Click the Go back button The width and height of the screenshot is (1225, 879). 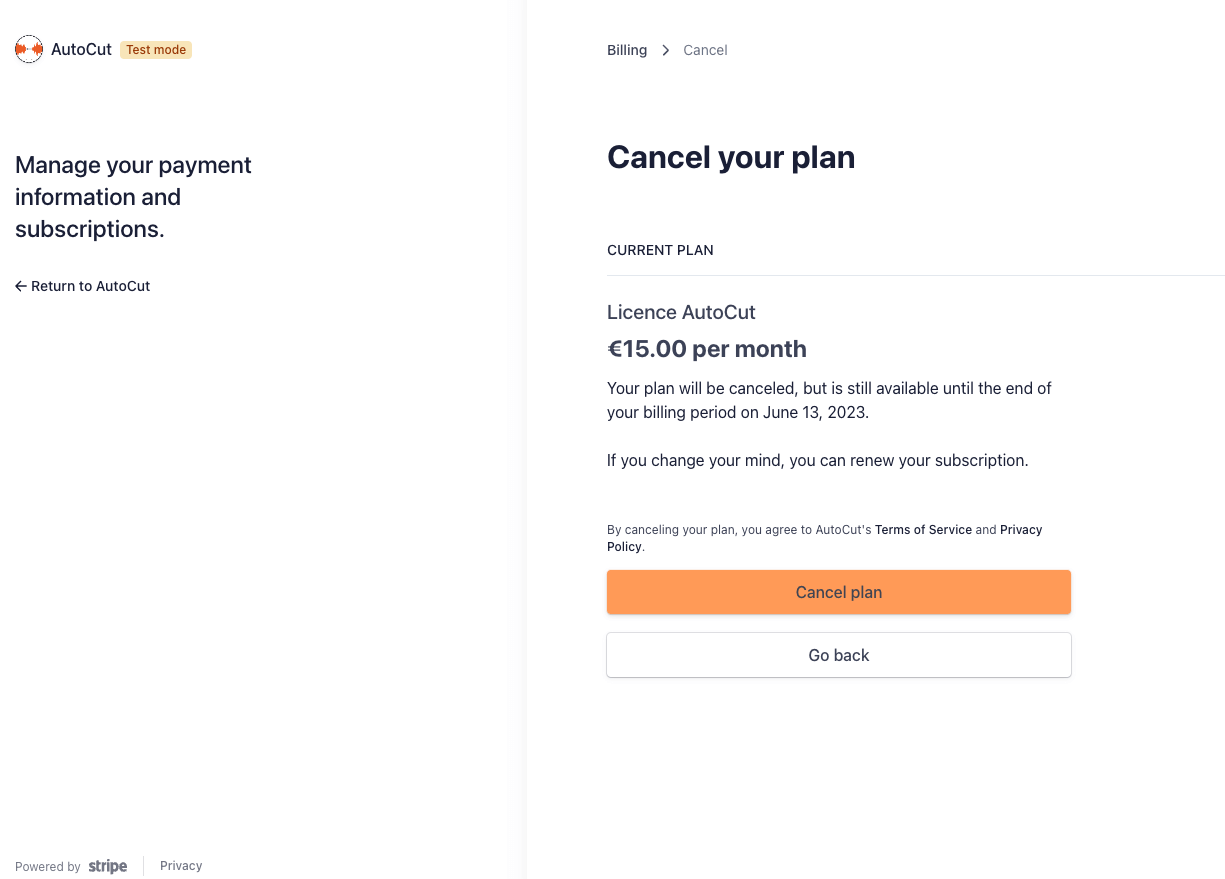click(839, 655)
